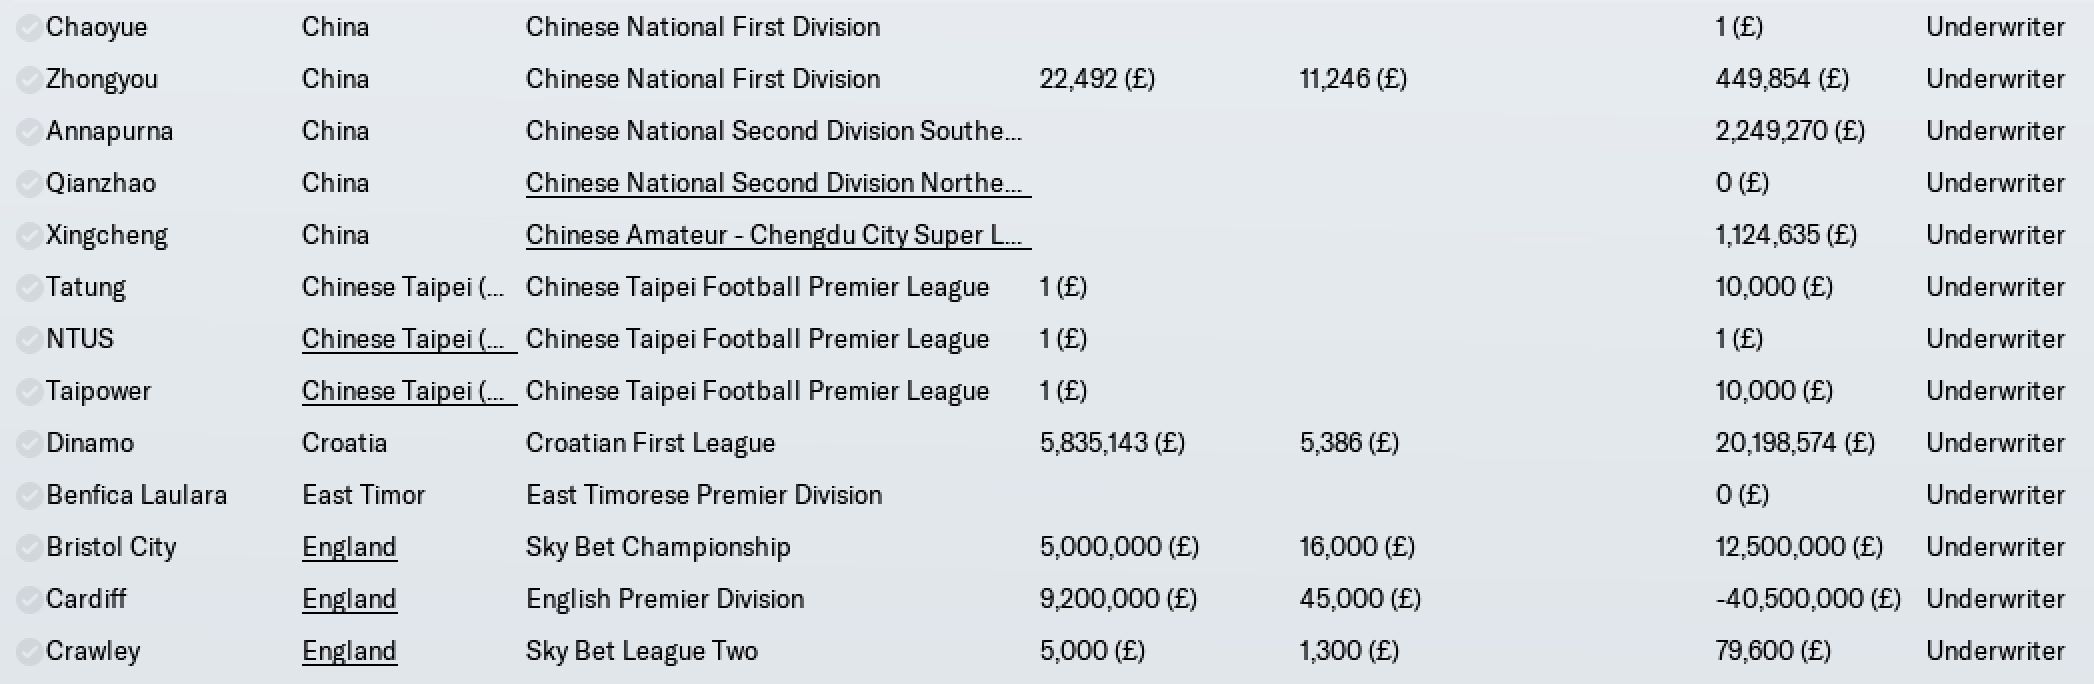Open Chinese Amateur Chengdu City Super League link
2094x684 pixels.
778,235
